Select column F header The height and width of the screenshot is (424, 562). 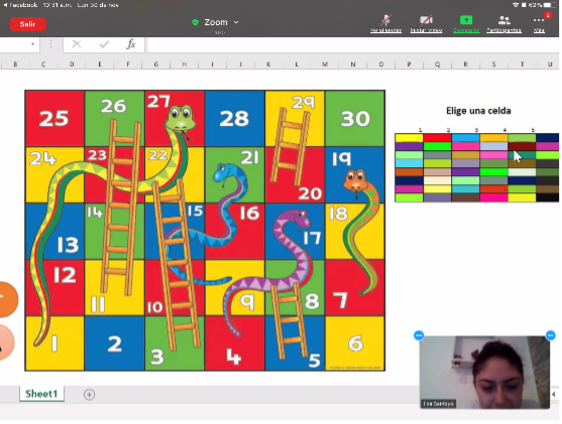(x=128, y=64)
